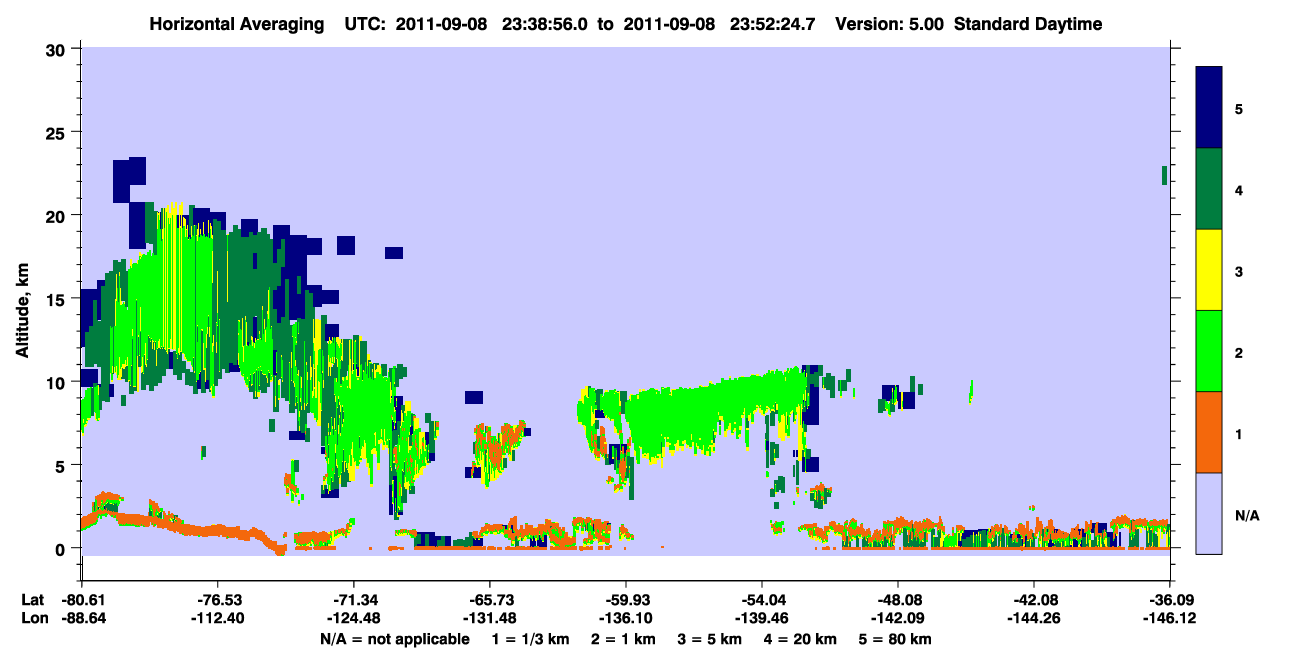The height and width of the screenshot is (667, 1300).
Task: Click the y-axis tick label '20'
Action: (58, 215)
